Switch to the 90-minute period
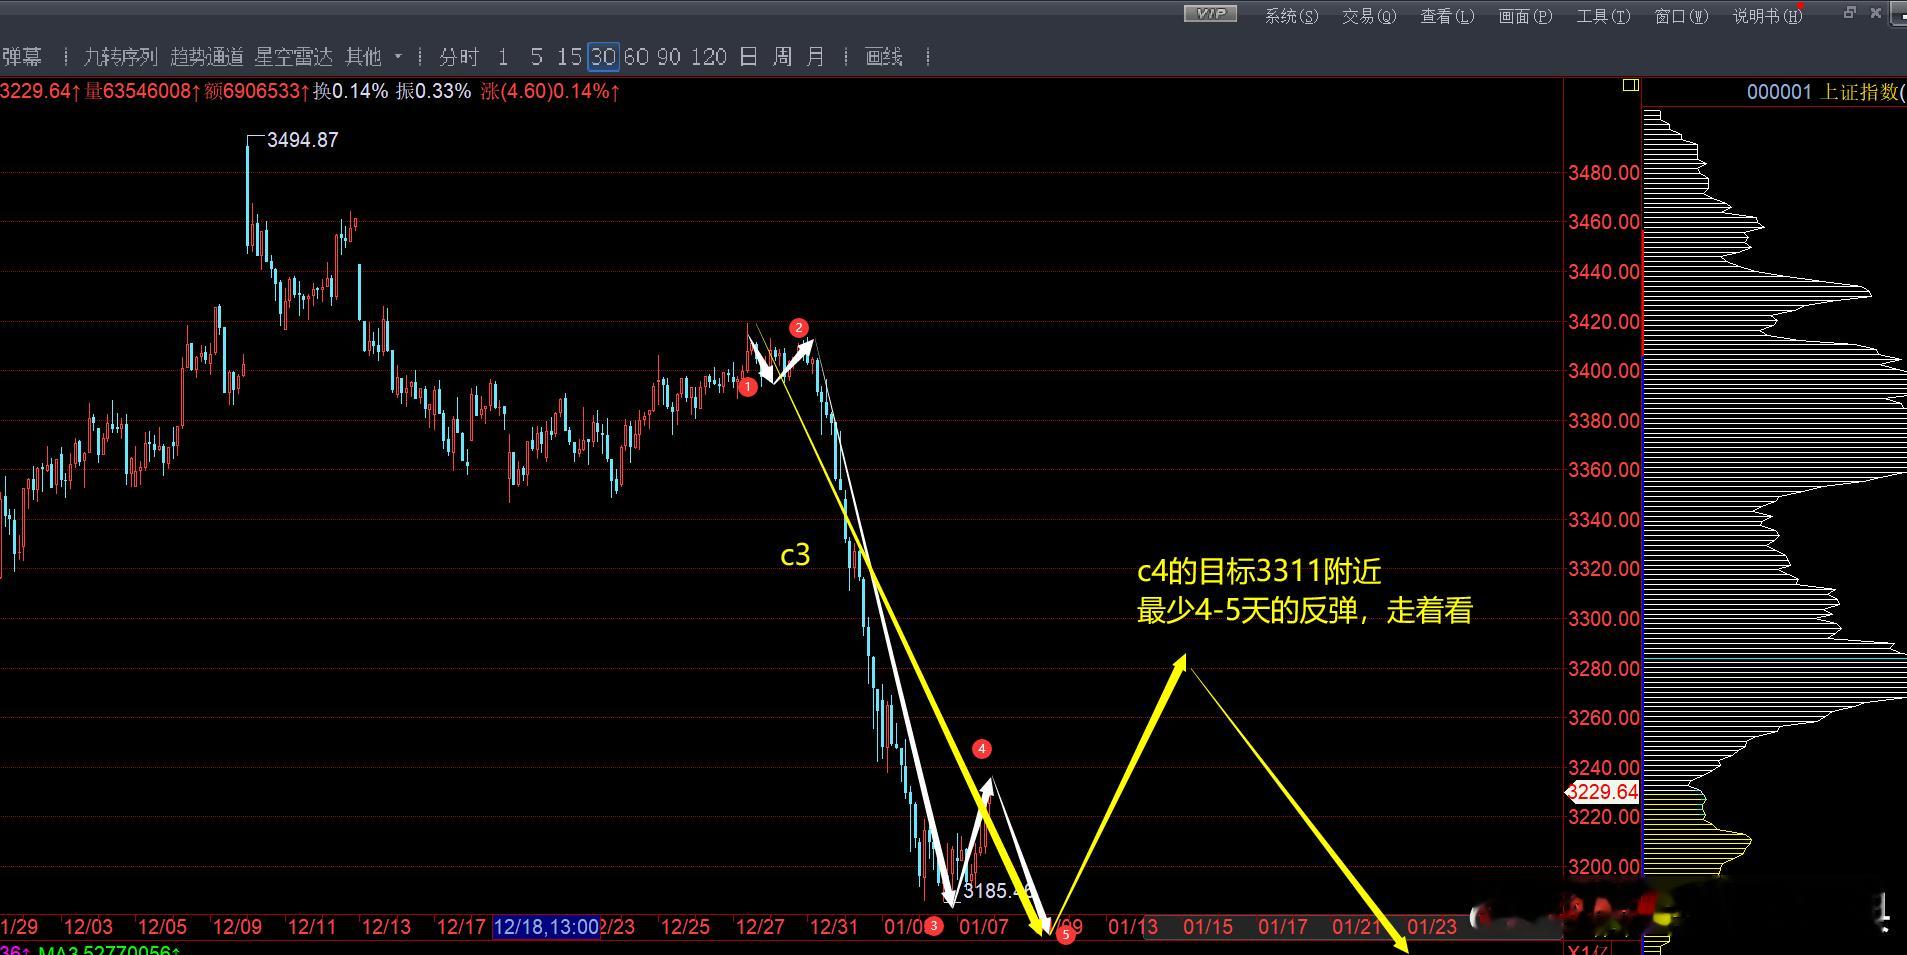 click(669, 57)
